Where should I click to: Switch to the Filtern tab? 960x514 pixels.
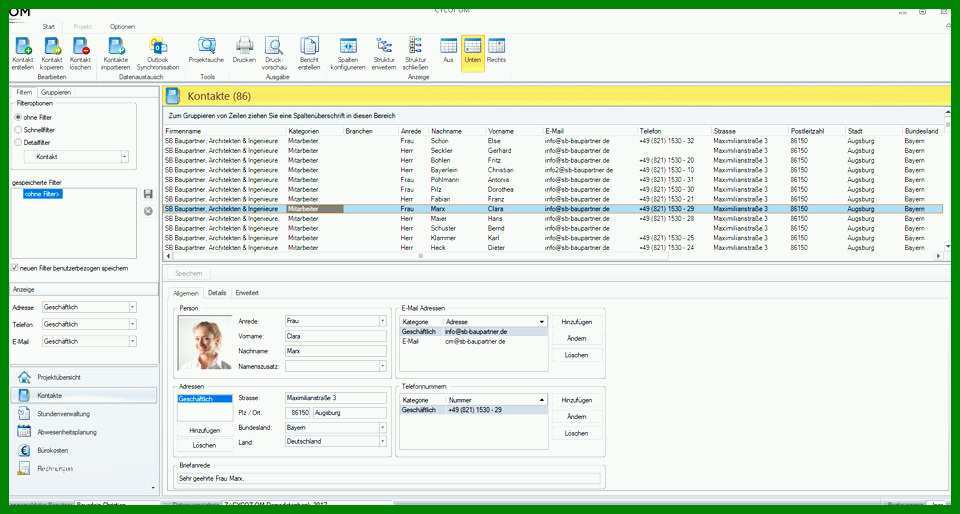click(24, 92)
